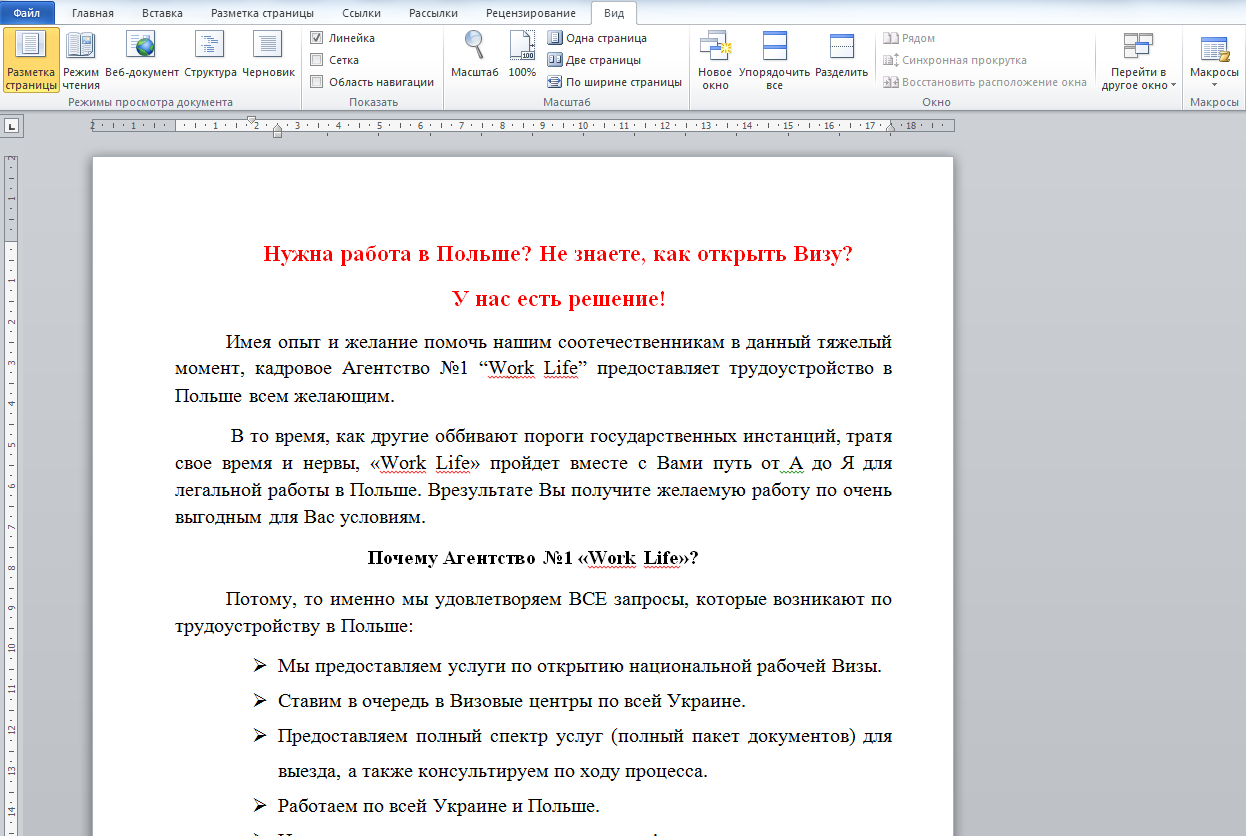1246x836 pixels.
Task: Click bullet text "Работаем по всей Украине и Польше."
Action: point(439,806)
